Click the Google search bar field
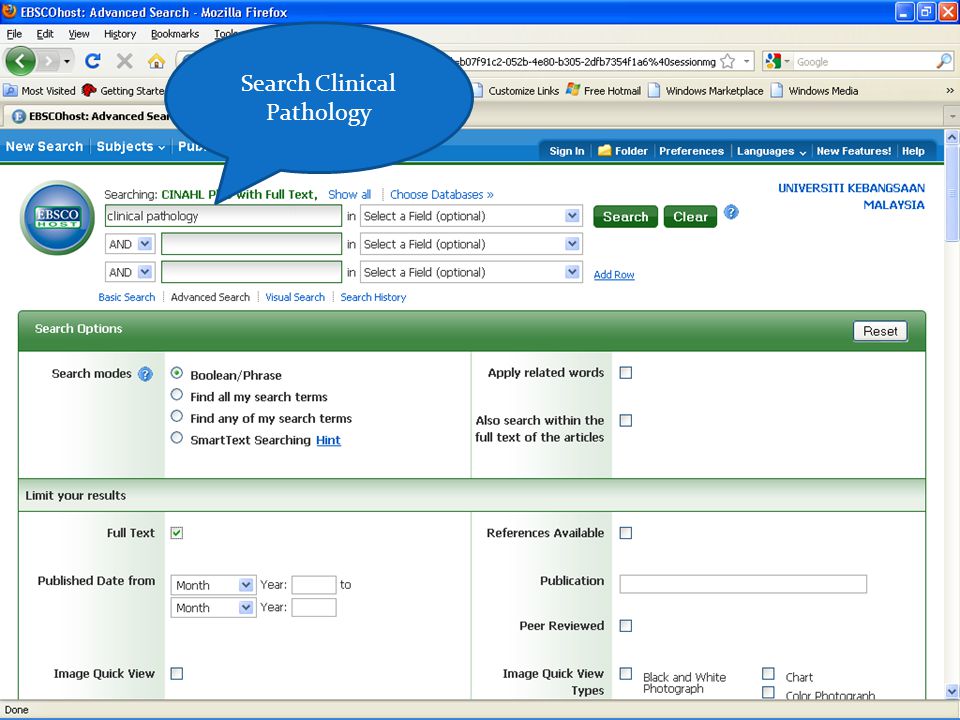Viewport: 960px width, 720px height. [864, 61]
